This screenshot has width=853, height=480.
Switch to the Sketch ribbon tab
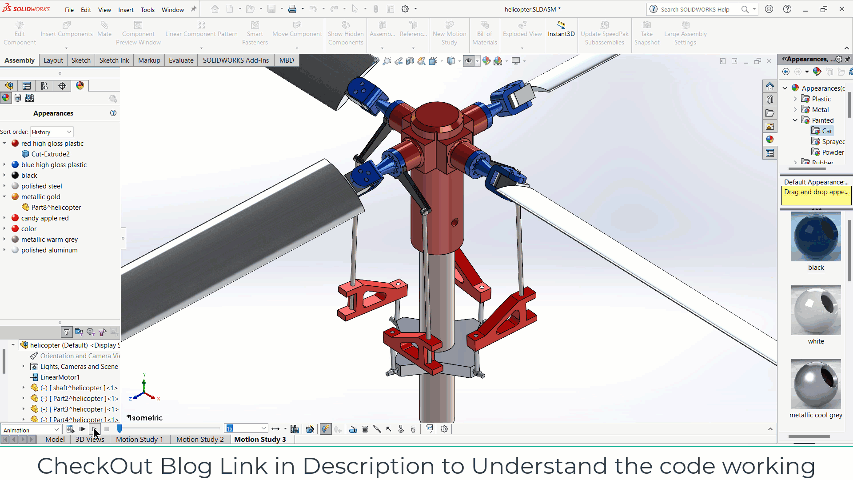pos(81,60)
